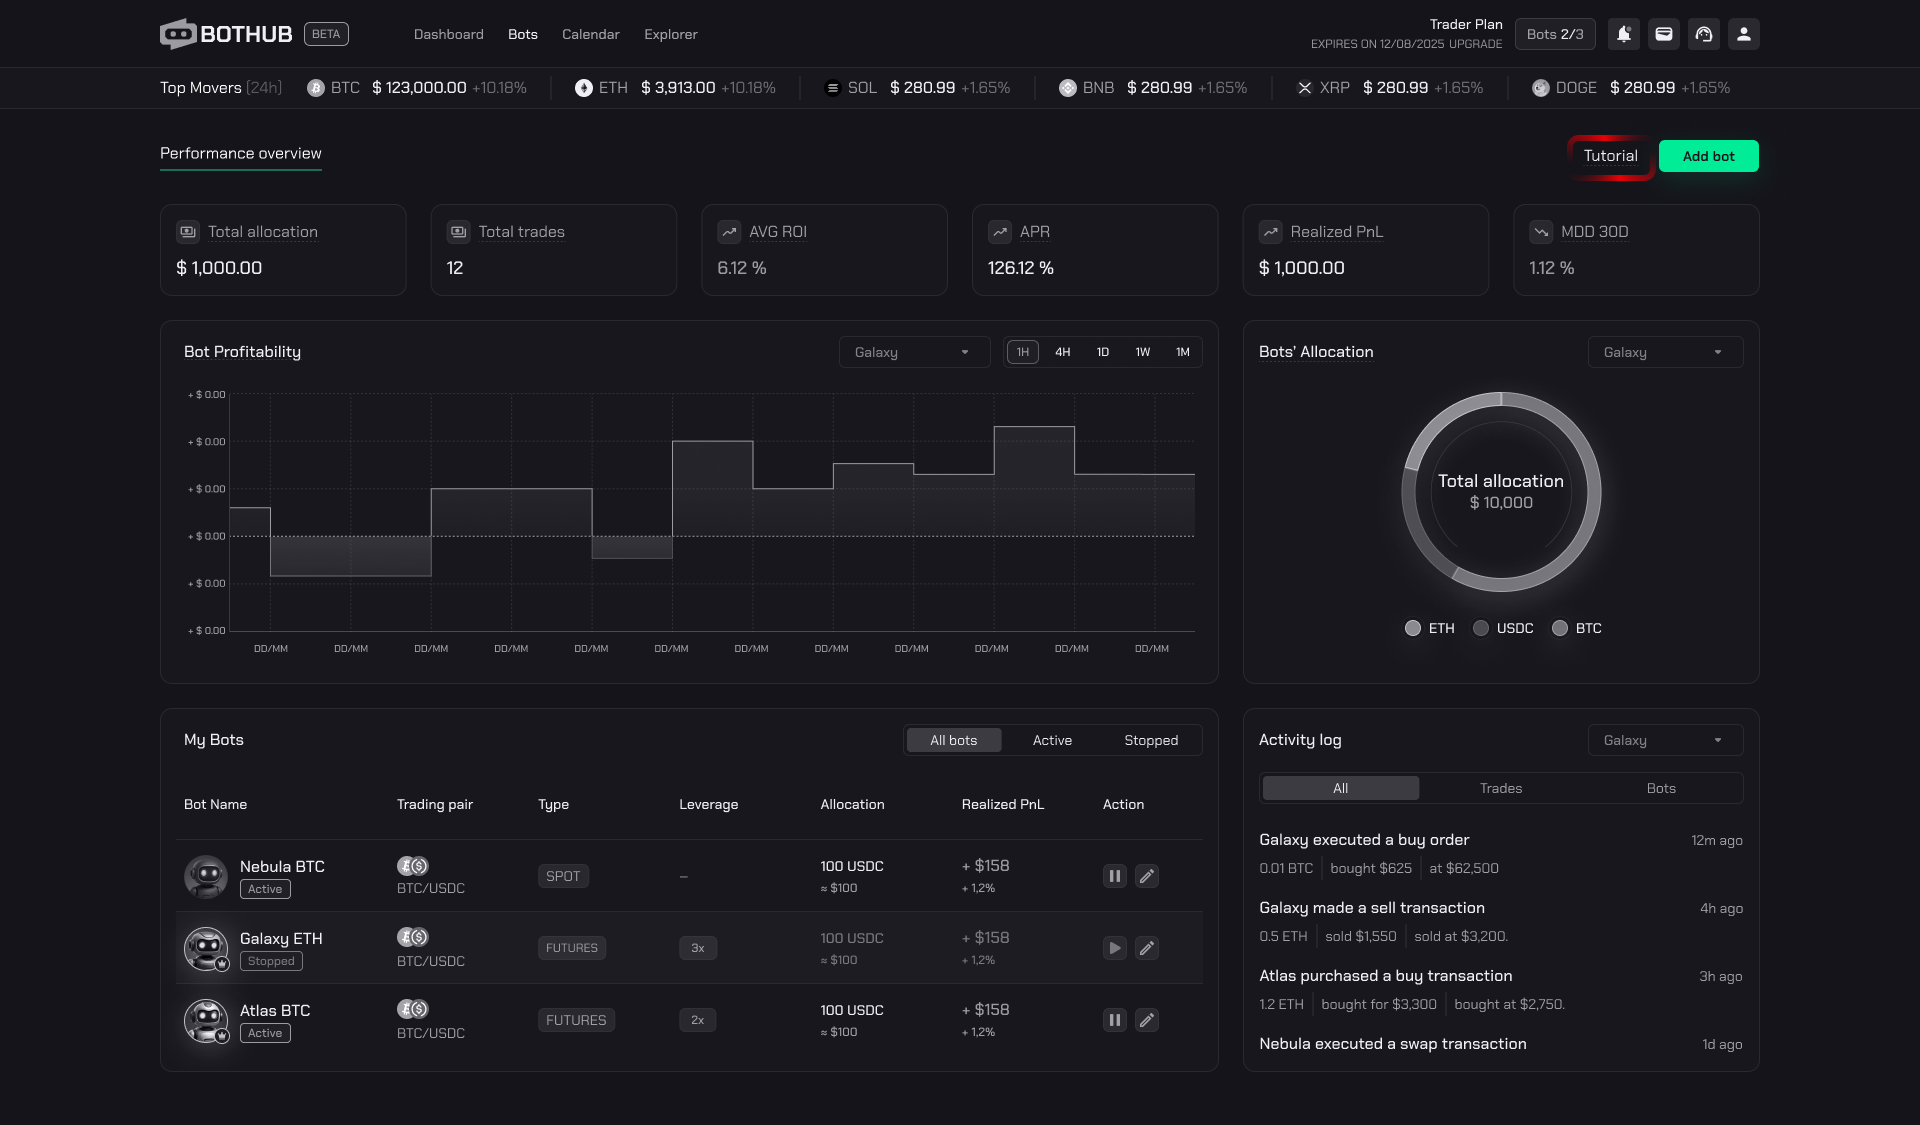The width and height of the screenshot is (1920, 1125).
Task: Select the Stopped bots filter tab
Action: [1150, 740]
